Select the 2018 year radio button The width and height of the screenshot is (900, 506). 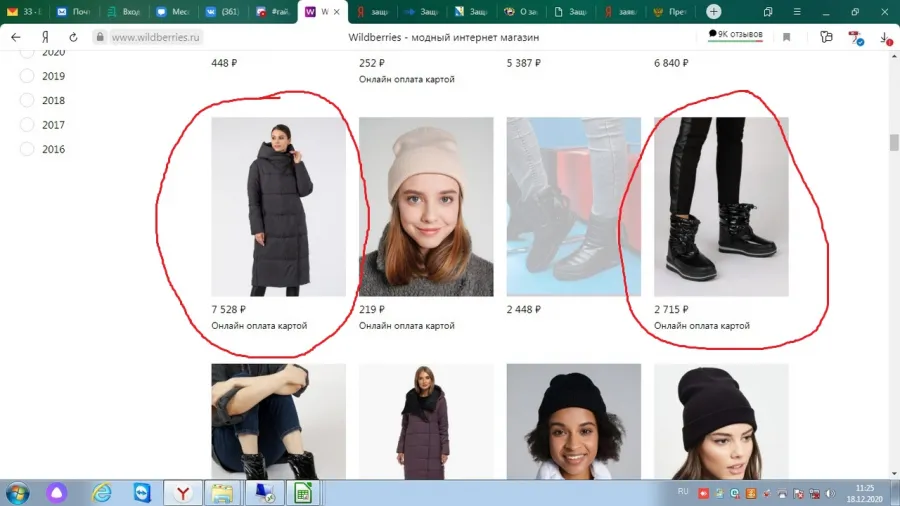click(x=27, y=100)
